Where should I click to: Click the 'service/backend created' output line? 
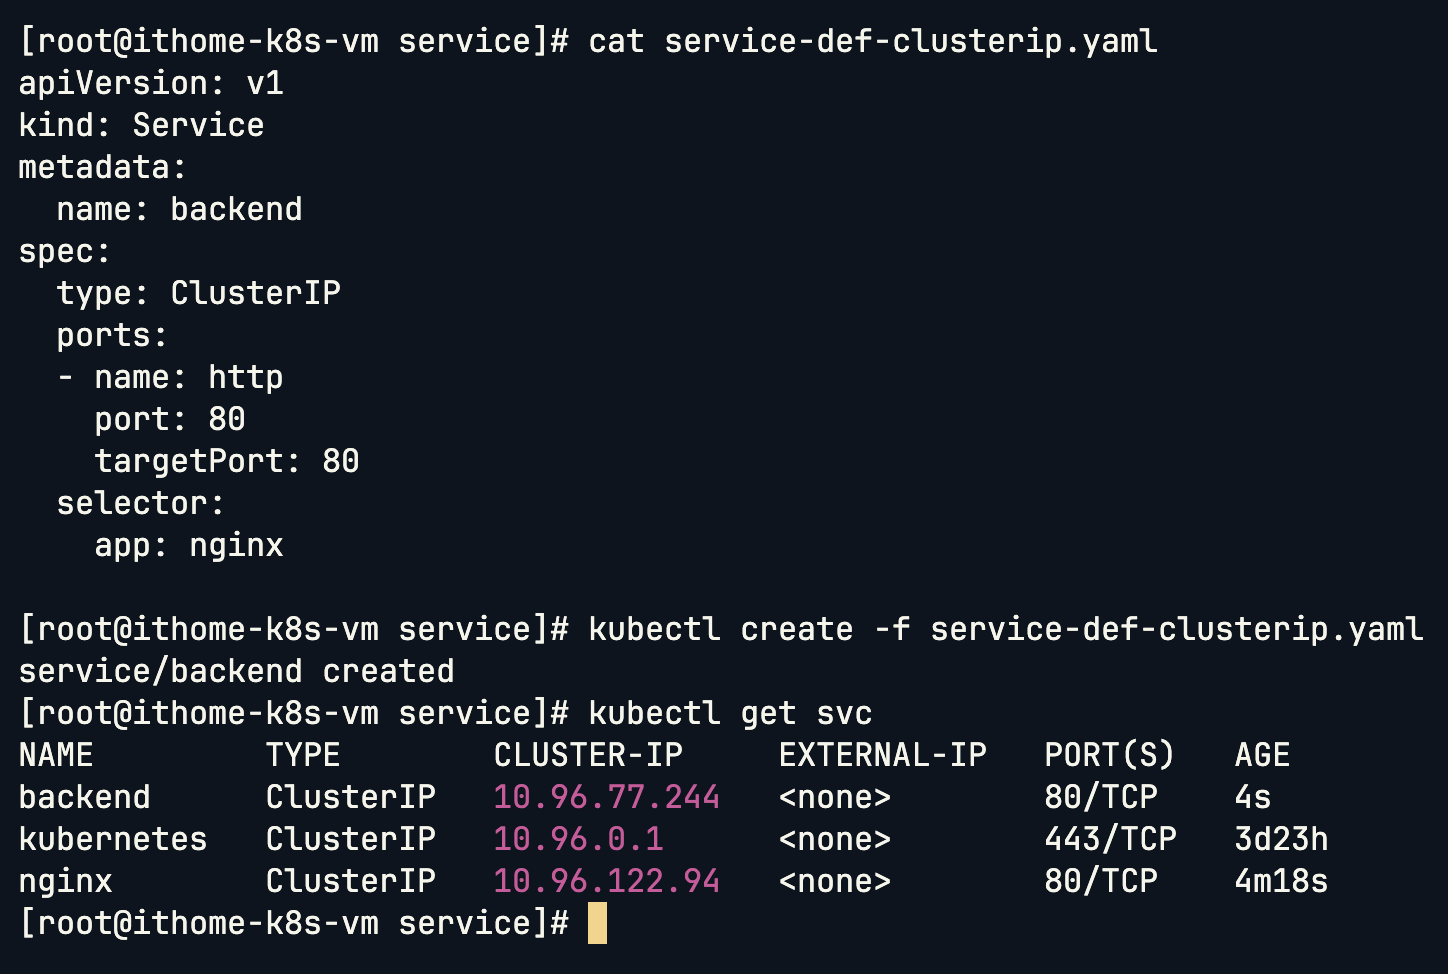point(237,671)
